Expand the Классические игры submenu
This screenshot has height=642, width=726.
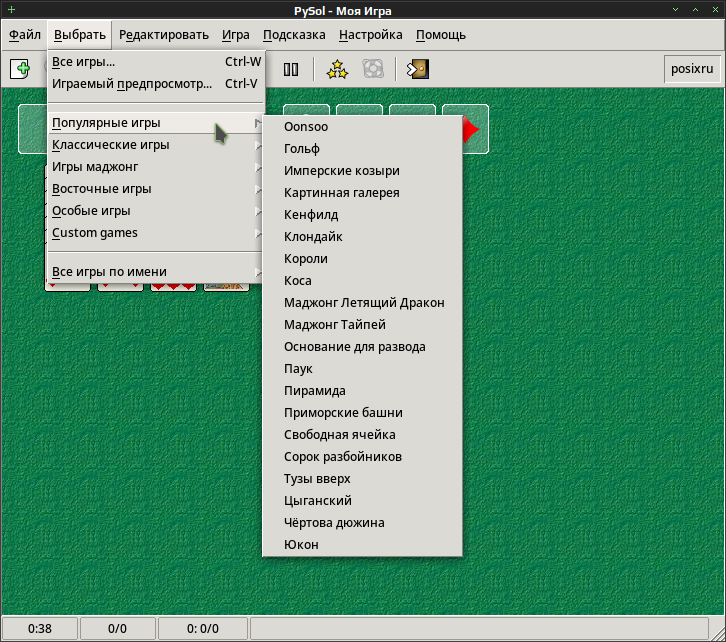click(x=156, y=145)
